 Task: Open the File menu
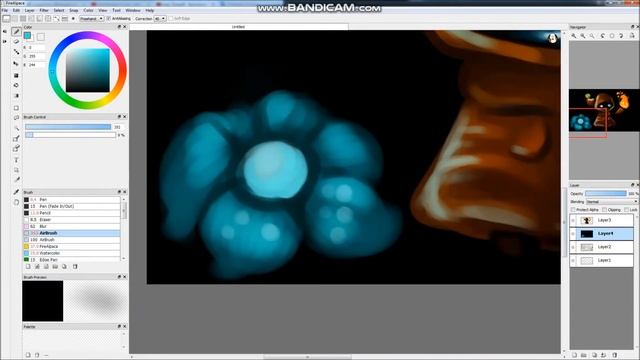pyautogui.click(x=5, y=10)
